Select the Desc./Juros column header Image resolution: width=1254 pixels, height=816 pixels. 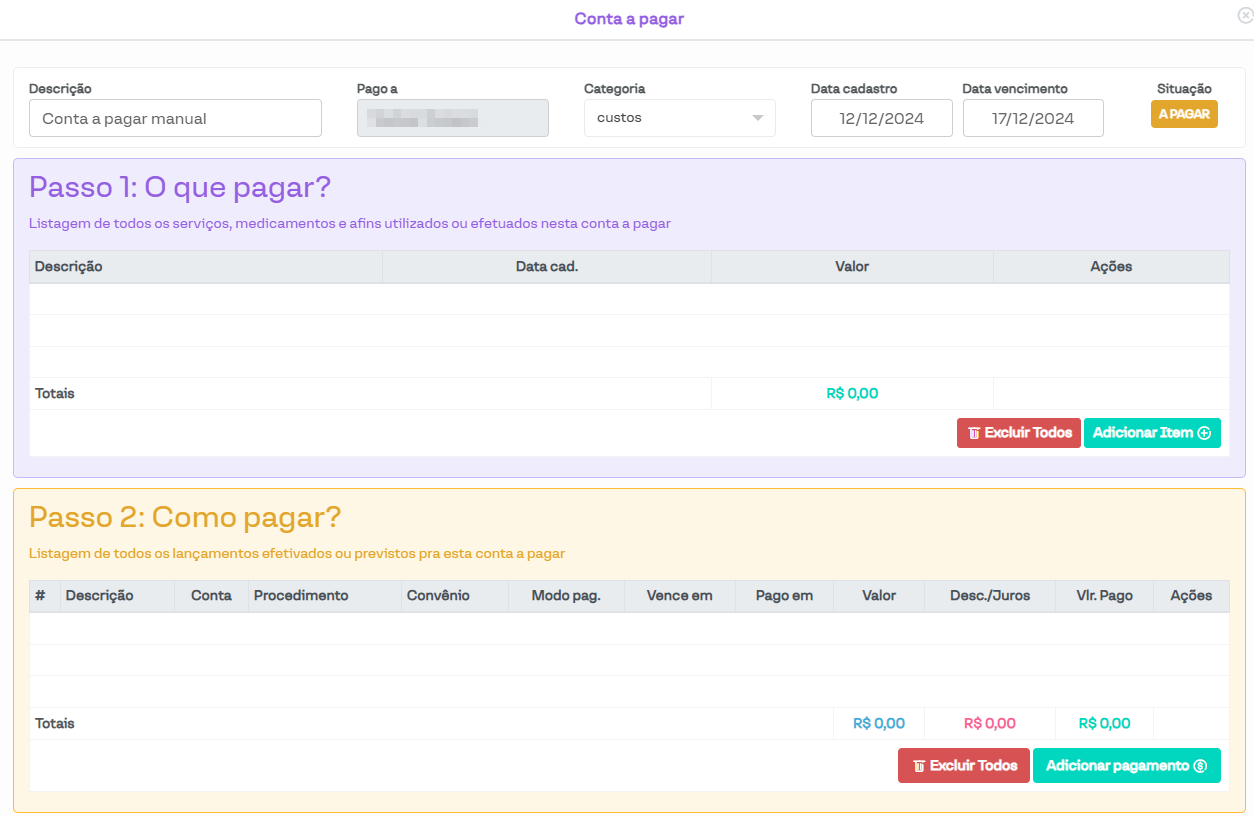click(989, 596)
